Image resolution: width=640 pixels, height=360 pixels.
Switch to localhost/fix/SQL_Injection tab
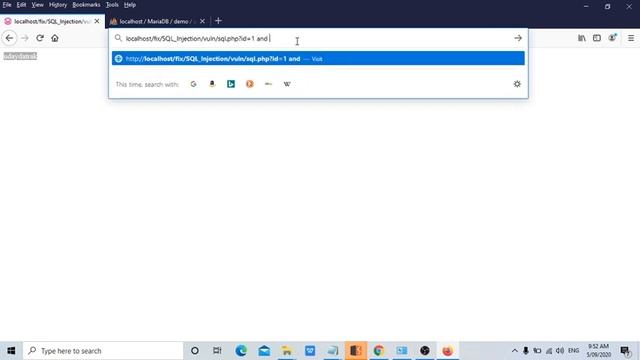pyautogui.click(x=52, y=21)
